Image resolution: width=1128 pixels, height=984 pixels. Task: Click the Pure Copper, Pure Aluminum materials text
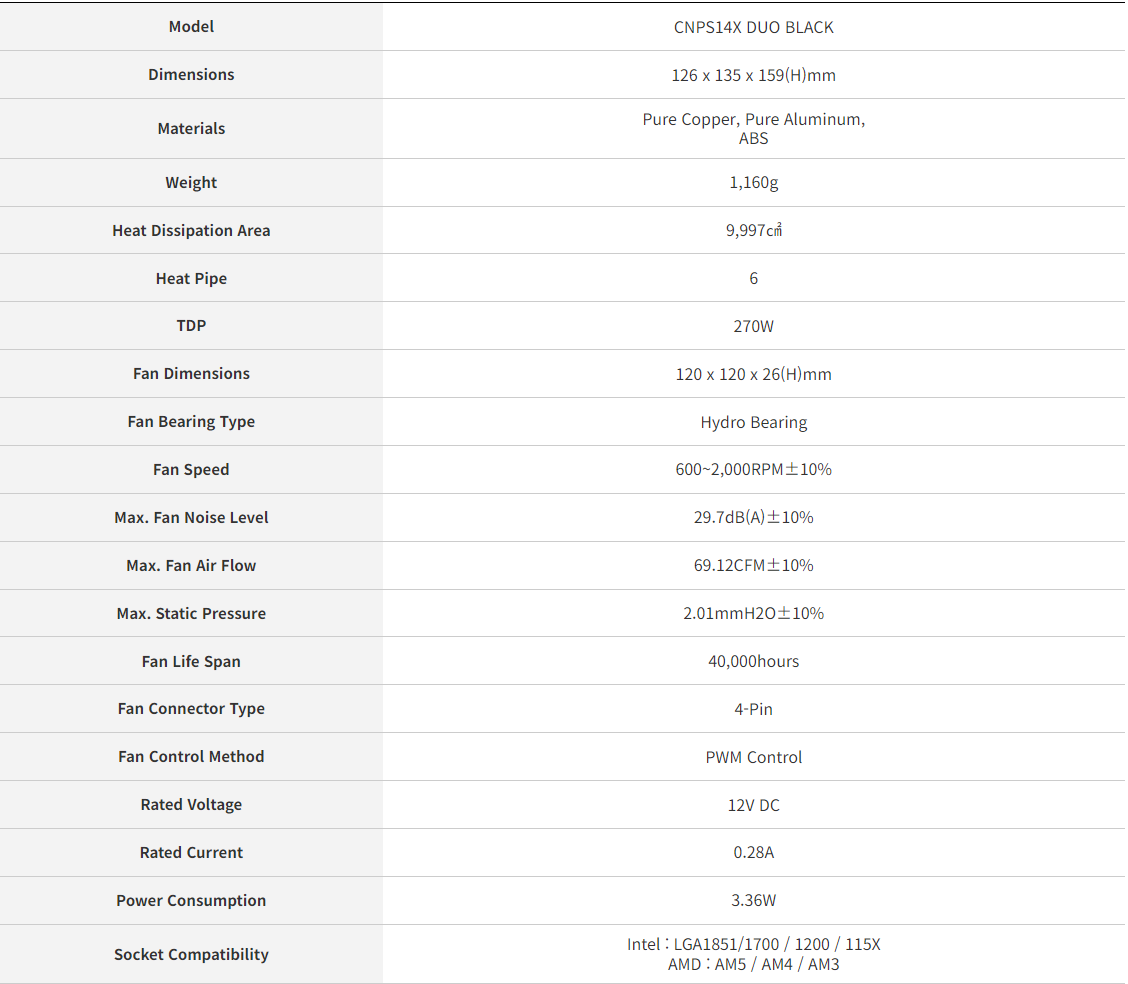(x=753, y=119)
